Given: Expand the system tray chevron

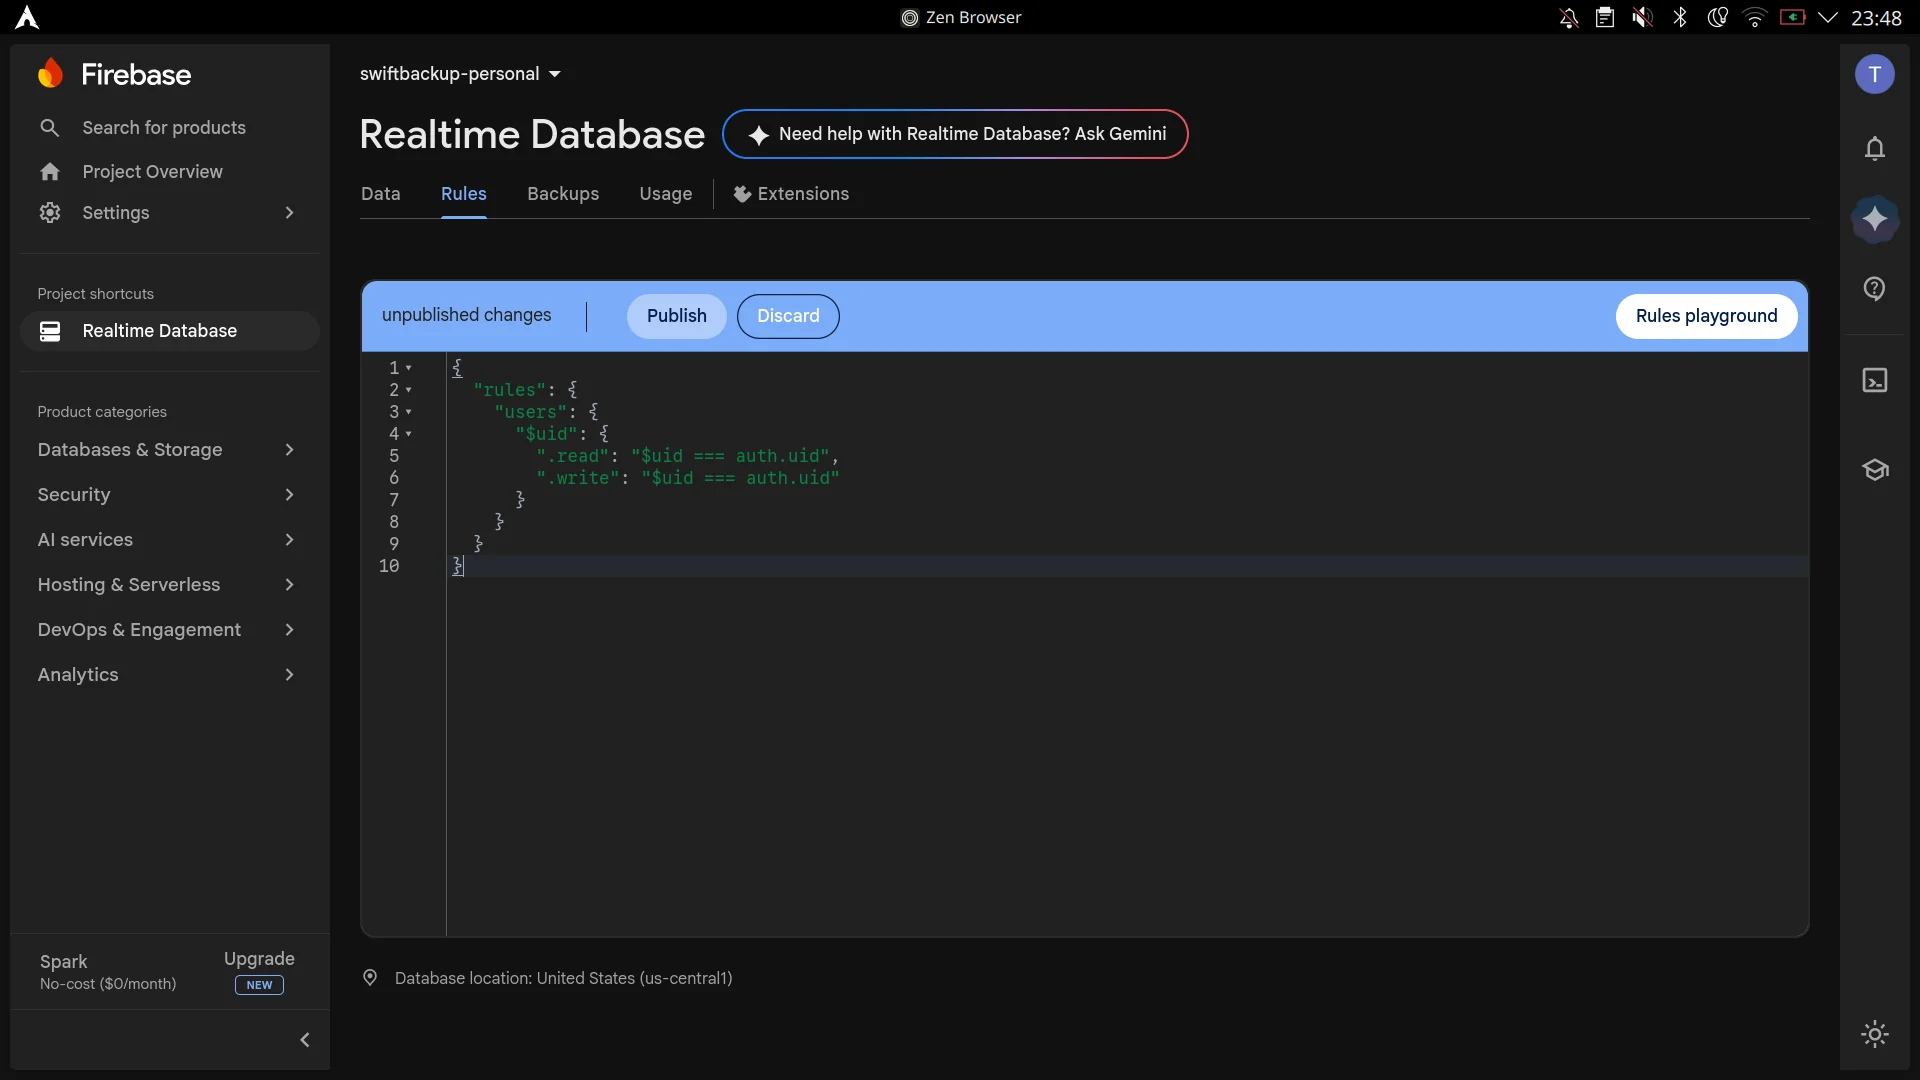Looking at the screenshot, I should [x=1828, y=18].
